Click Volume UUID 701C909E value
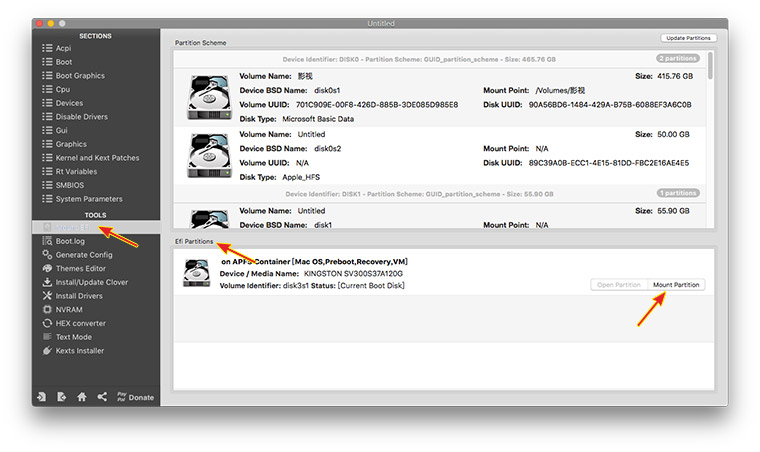The width and height of the screenshot is (760, 452). 377,105
